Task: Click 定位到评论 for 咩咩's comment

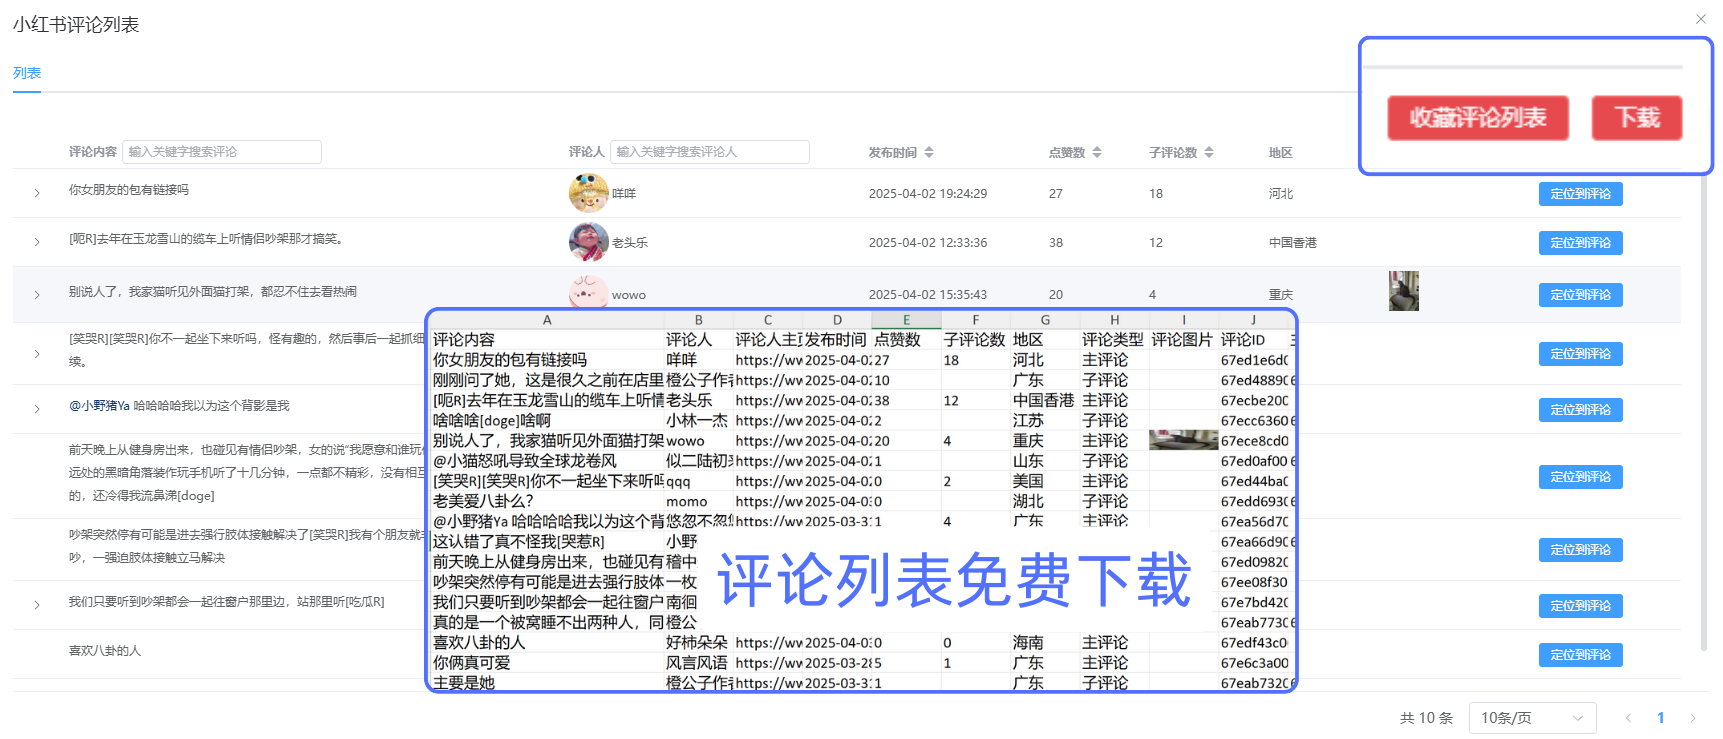Action: pyautogui.click(x=1580, y=194)
